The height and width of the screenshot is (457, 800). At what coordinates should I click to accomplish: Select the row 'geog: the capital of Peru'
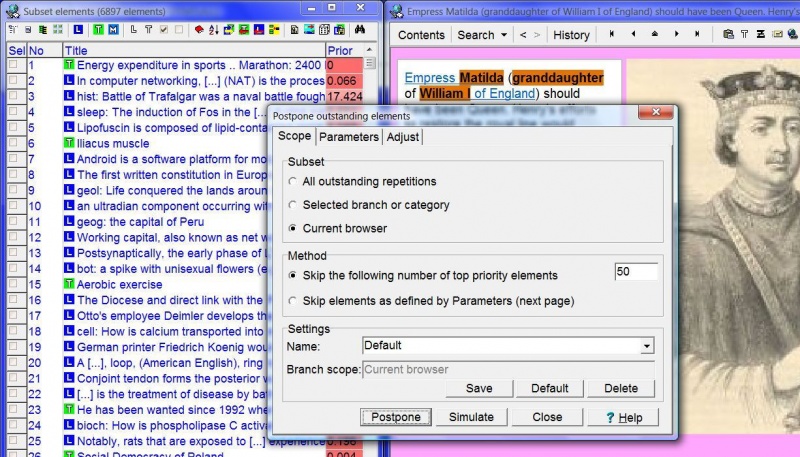140,222
